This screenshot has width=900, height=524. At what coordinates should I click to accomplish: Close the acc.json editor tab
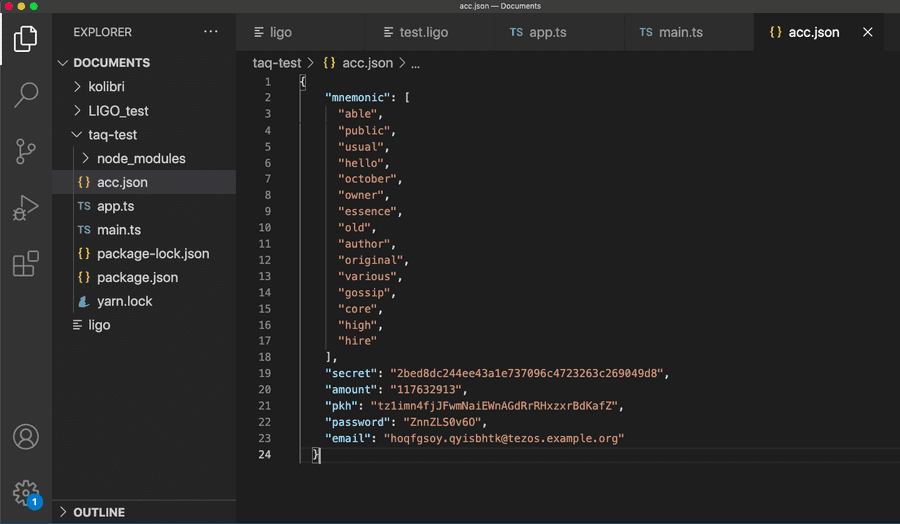[x=867, y=32]
